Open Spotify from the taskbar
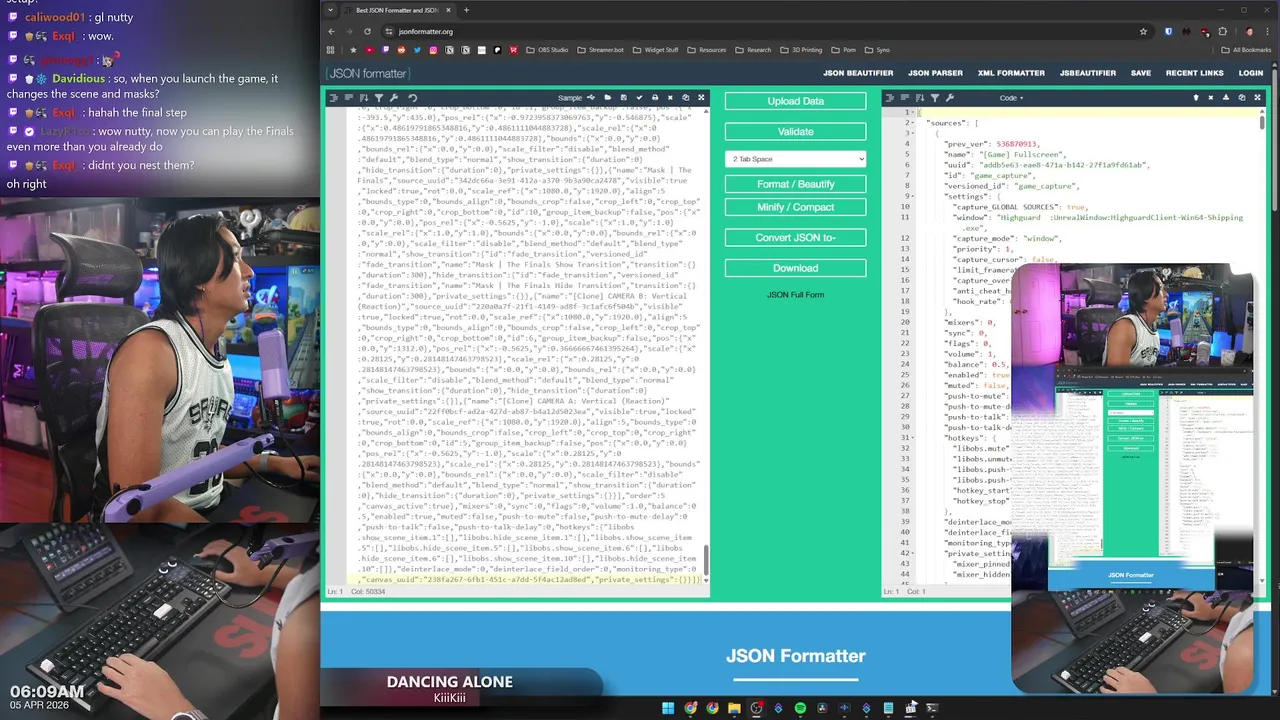Screen dimensions: 1280x720 point(800,708)
